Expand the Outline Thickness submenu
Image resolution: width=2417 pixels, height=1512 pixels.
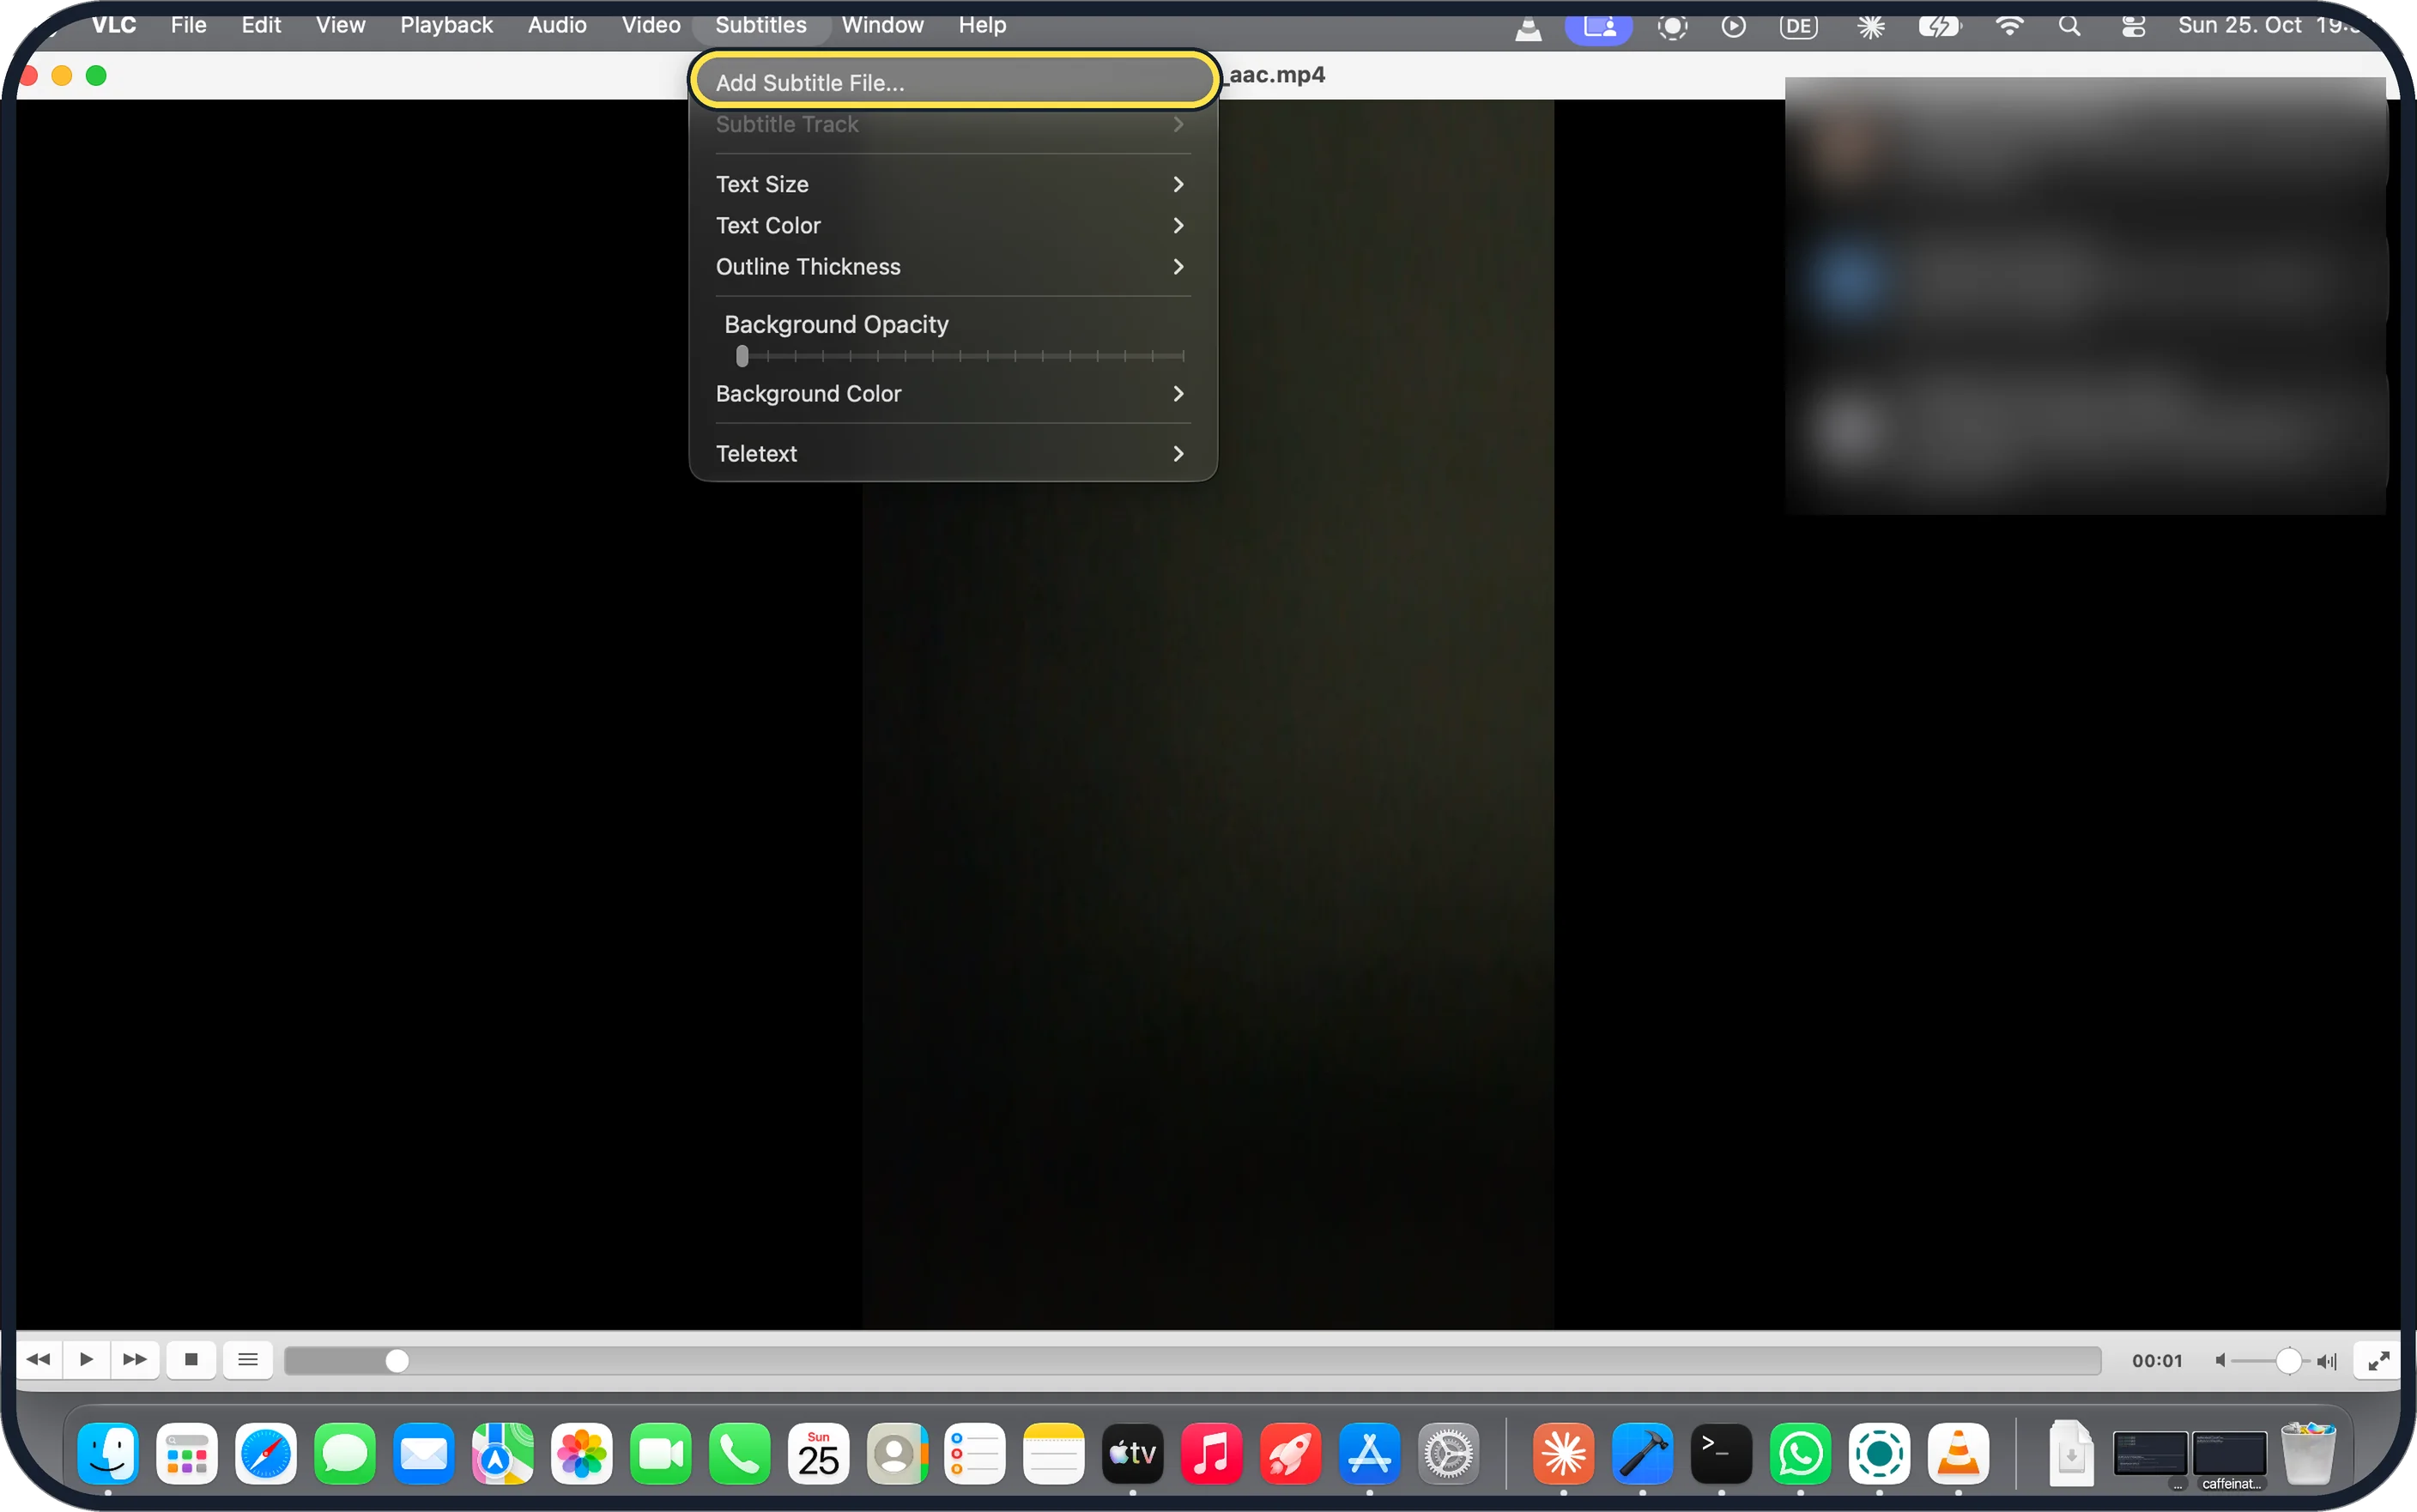[x=953, y=267]
